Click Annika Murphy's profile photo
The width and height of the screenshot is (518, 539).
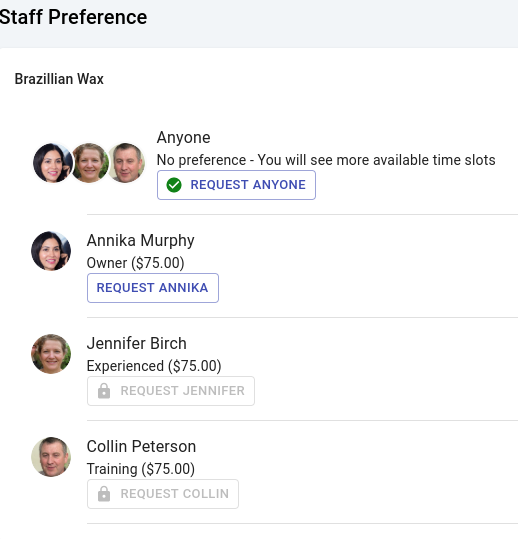[x=51, y=251]
